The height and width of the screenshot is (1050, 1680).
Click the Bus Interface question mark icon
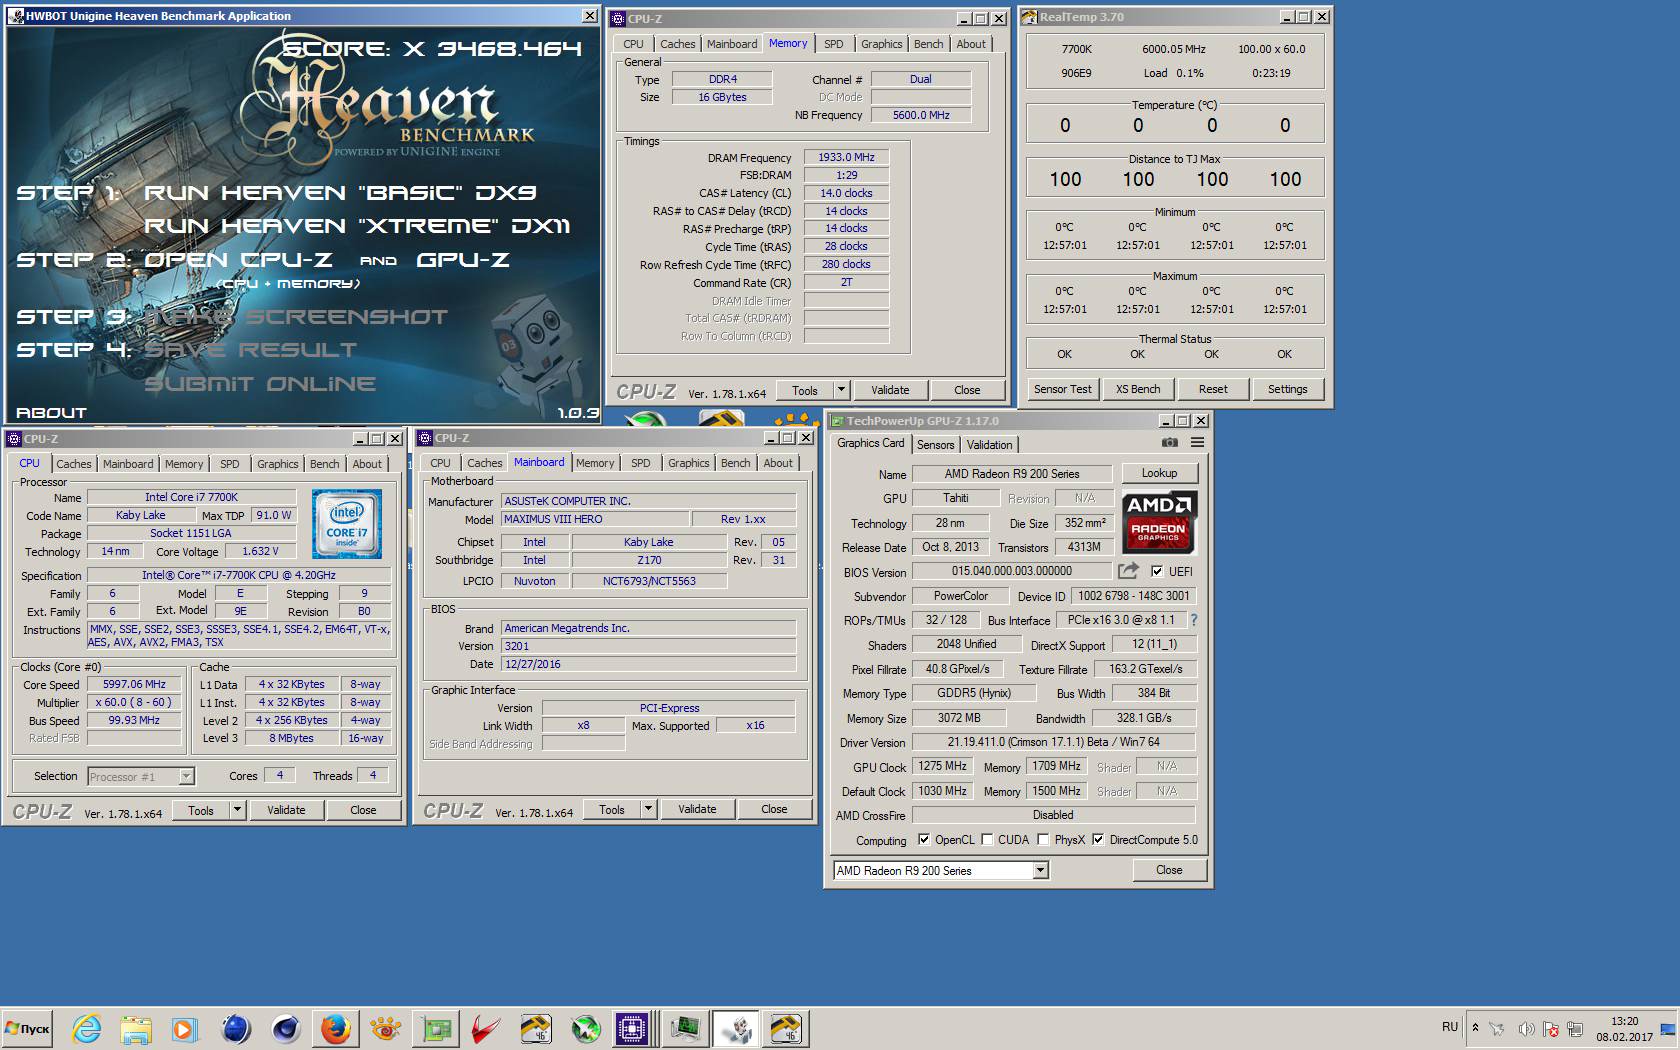tap(1193, 620)
